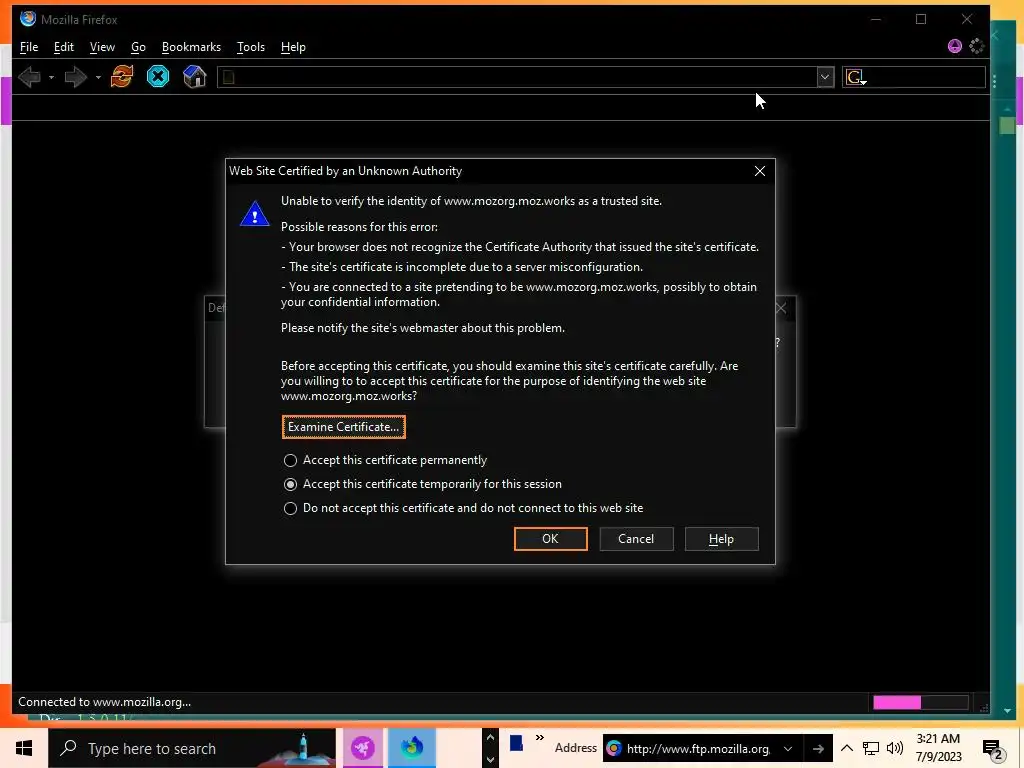Open the Windows Start menu

coord(24,748)
